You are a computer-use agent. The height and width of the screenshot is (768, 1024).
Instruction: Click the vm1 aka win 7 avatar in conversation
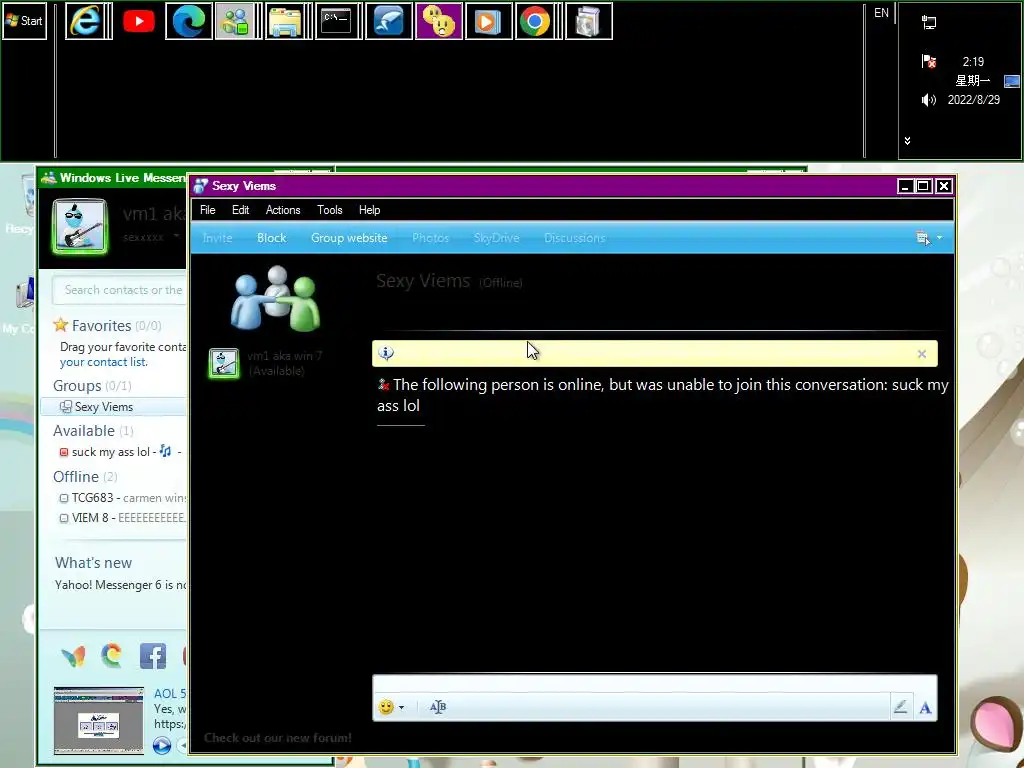click(224, 363)
